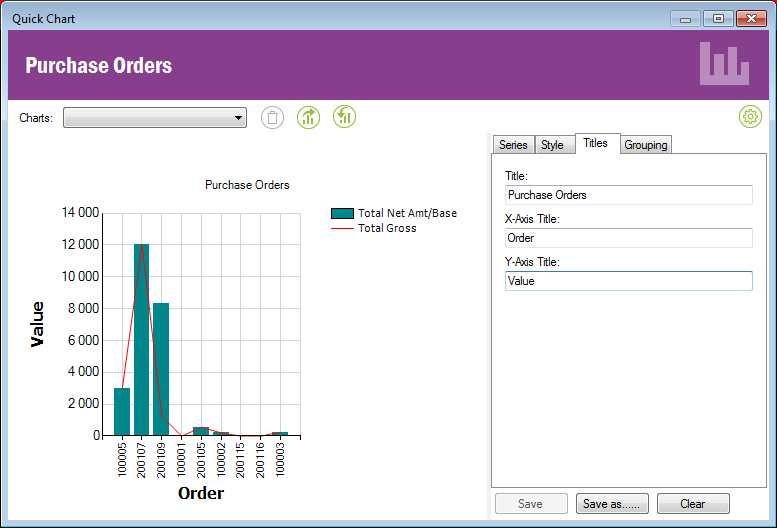777x528 pixels.
Task: Maximize the Quick Chart window
Action: [x=717, y=18]
